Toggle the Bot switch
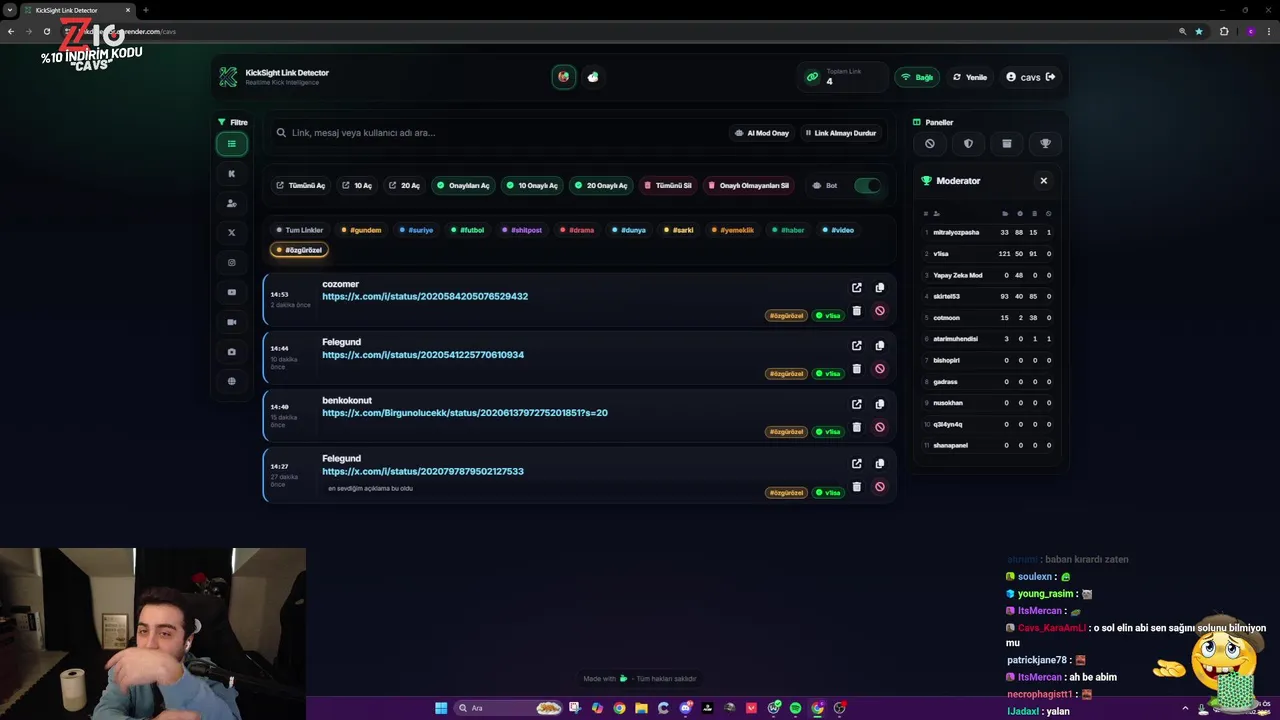This screenshot has width=1280, height=720. [x=867, y=186]
